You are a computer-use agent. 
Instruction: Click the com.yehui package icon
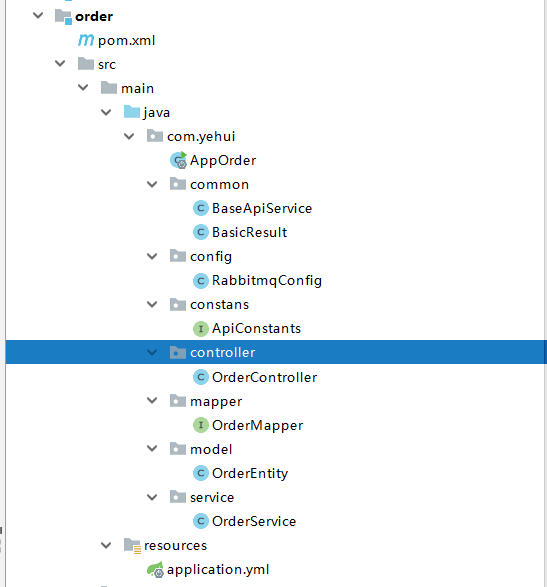[155, 136]
